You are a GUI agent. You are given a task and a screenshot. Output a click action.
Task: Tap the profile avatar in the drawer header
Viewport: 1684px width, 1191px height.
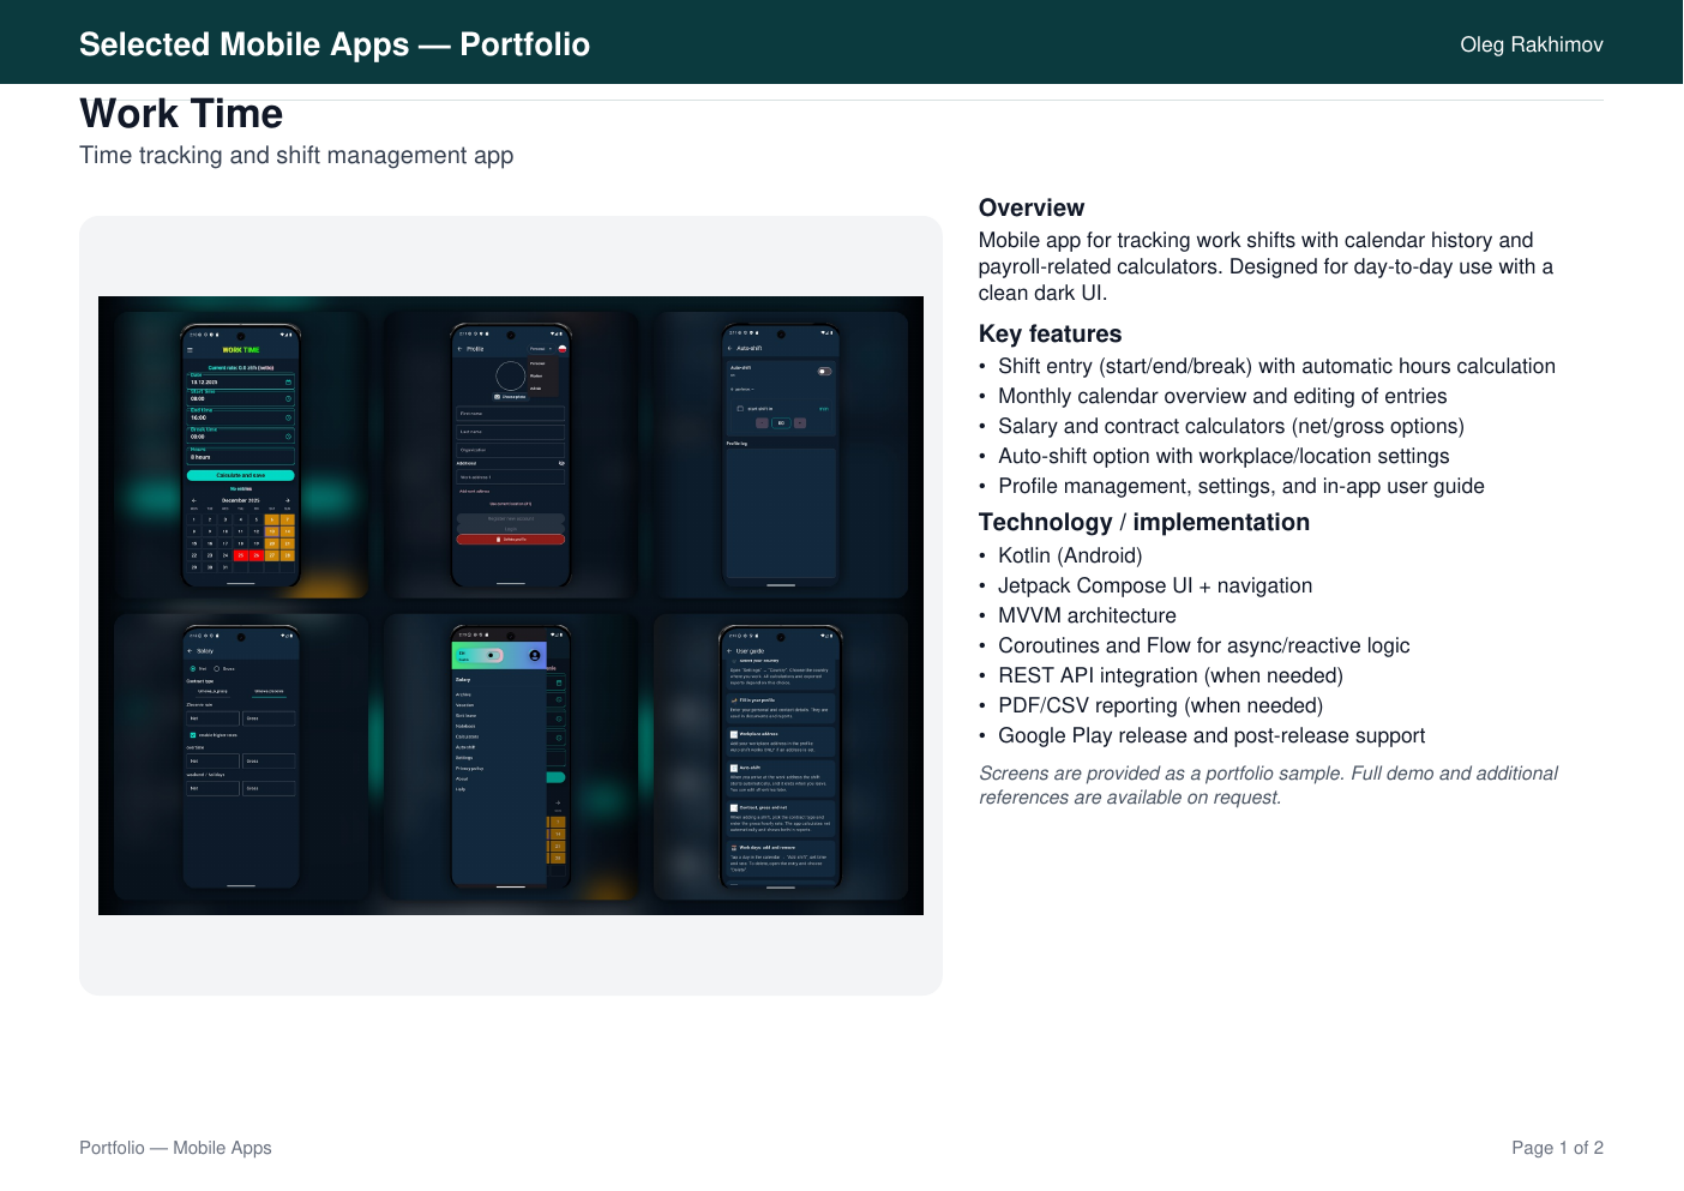click(535, 656)
